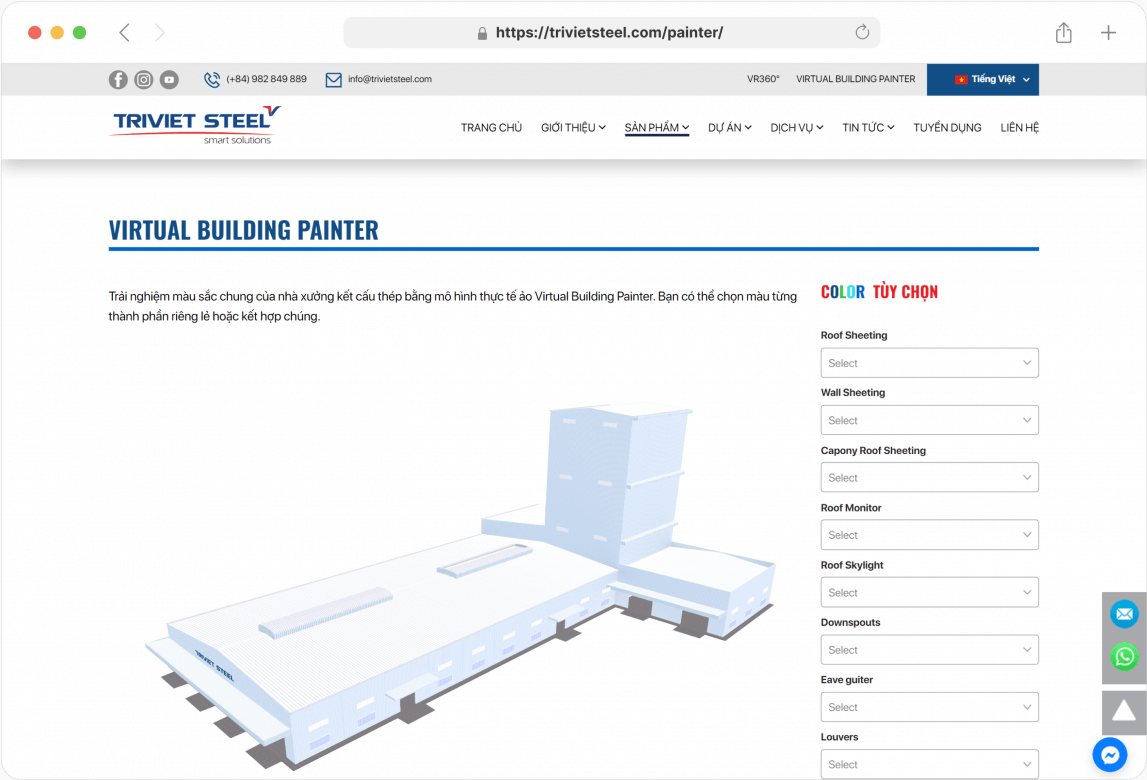Click the Louvers label
The height and width of the screenshot is (780, 1147).
(839, 737)
